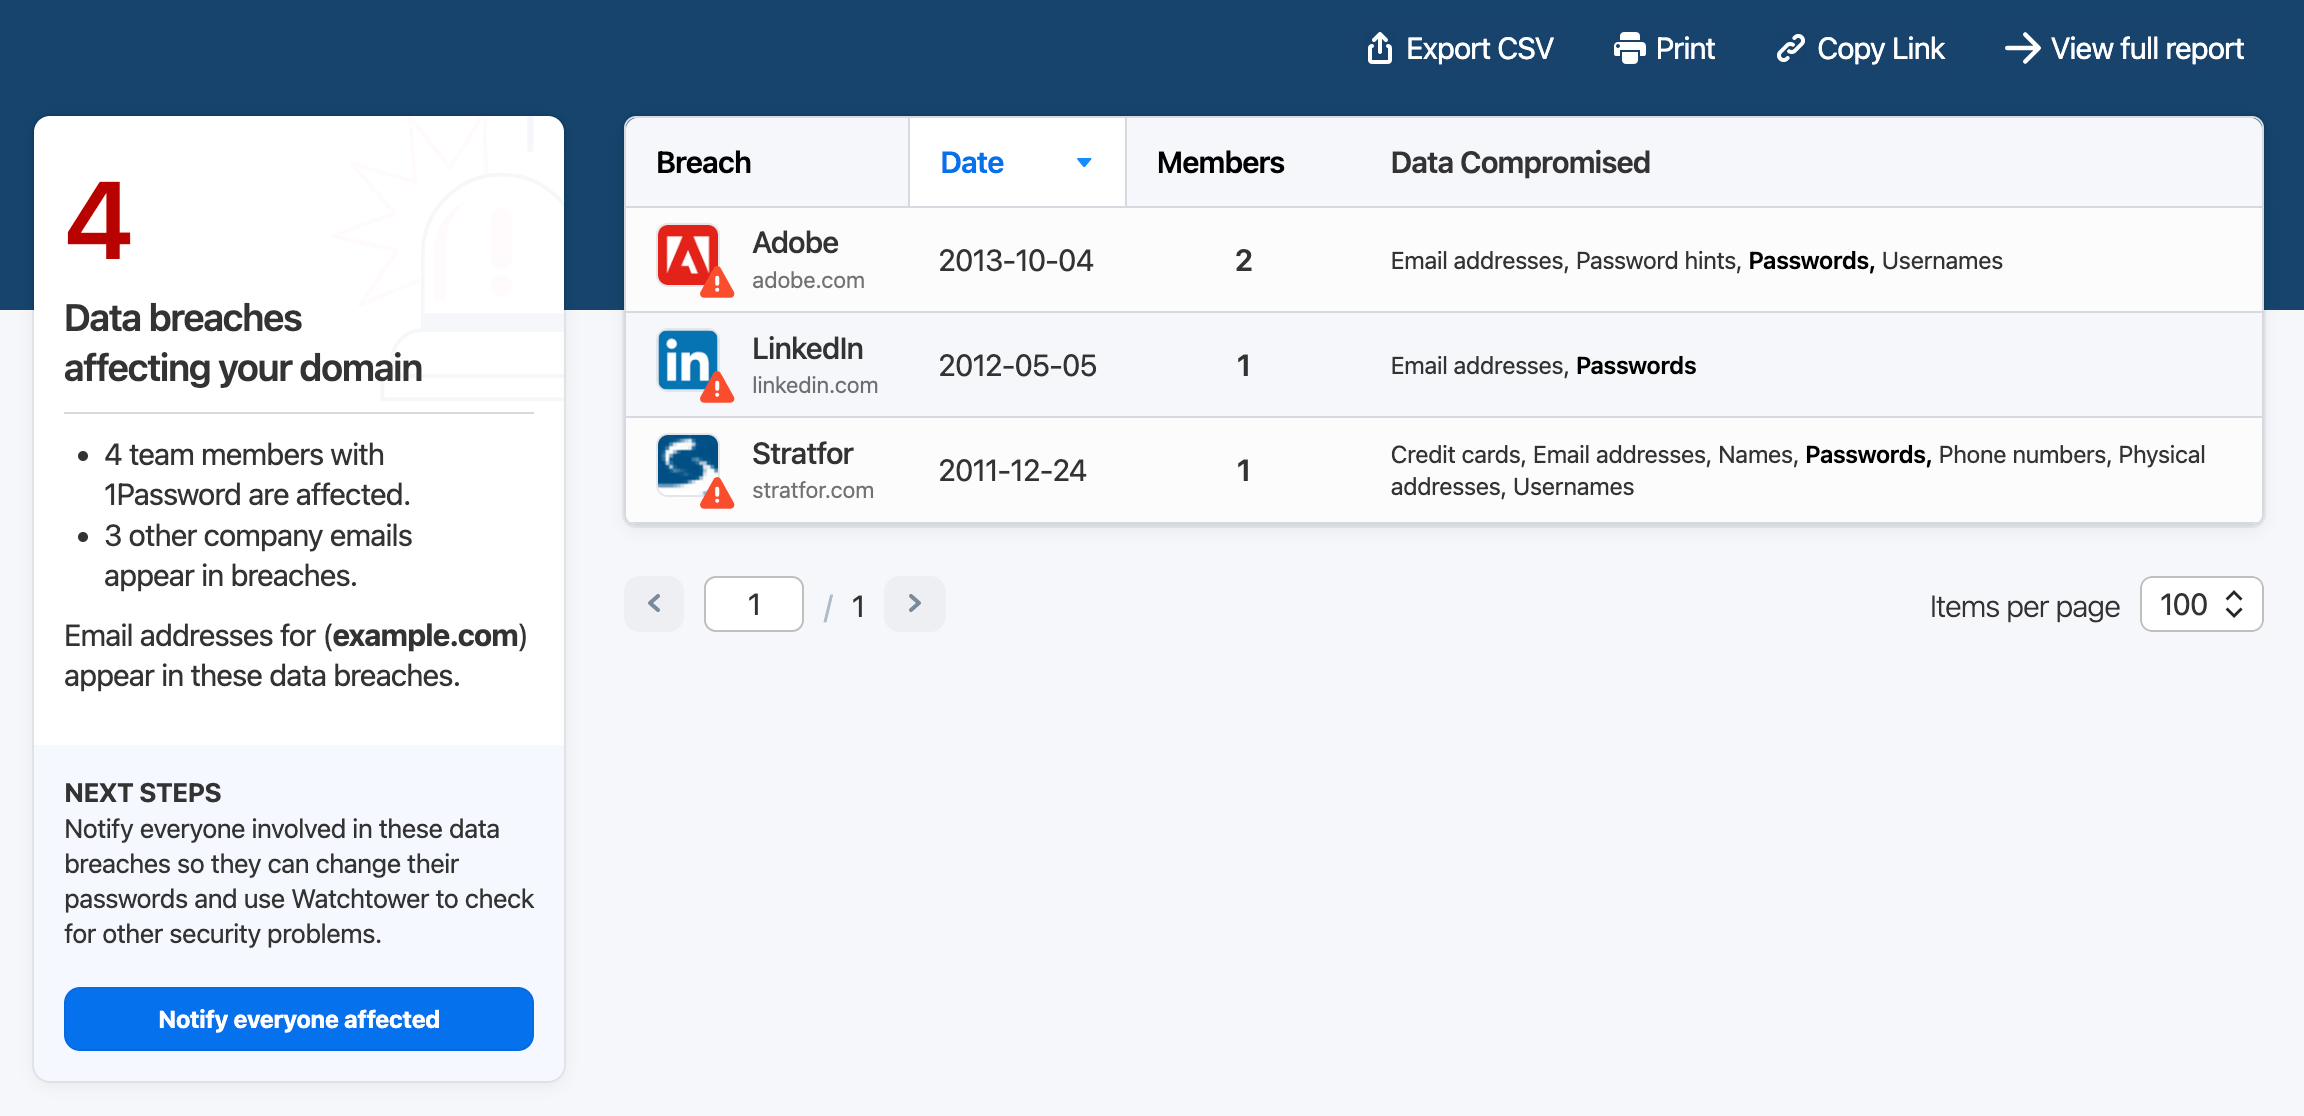Click date 2012-05-05
The width and height of the screenshot is (2304, 1116).
[1017, 365]
